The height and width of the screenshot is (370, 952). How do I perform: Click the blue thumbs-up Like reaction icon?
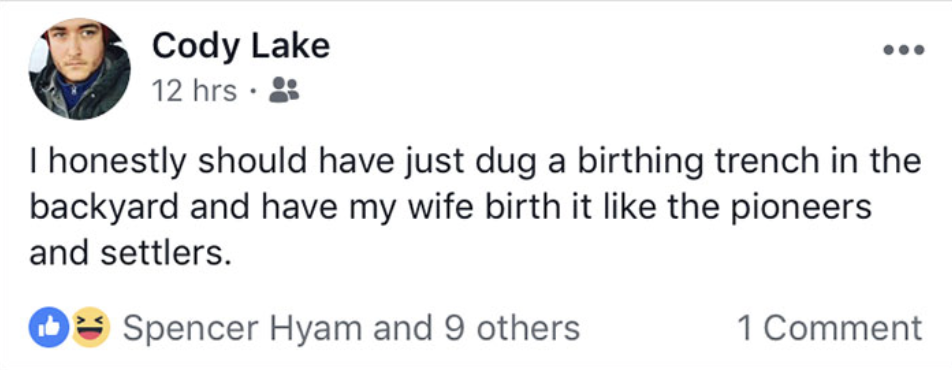point(49,328)
